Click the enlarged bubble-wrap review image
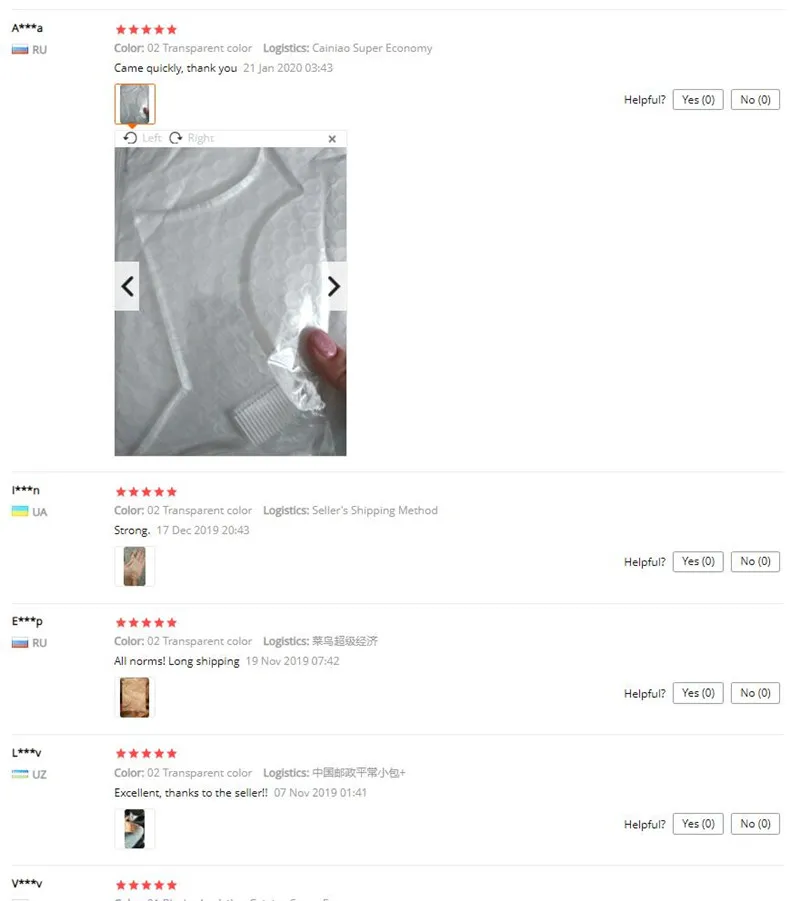Screen dimensions: 800x901 230,302
